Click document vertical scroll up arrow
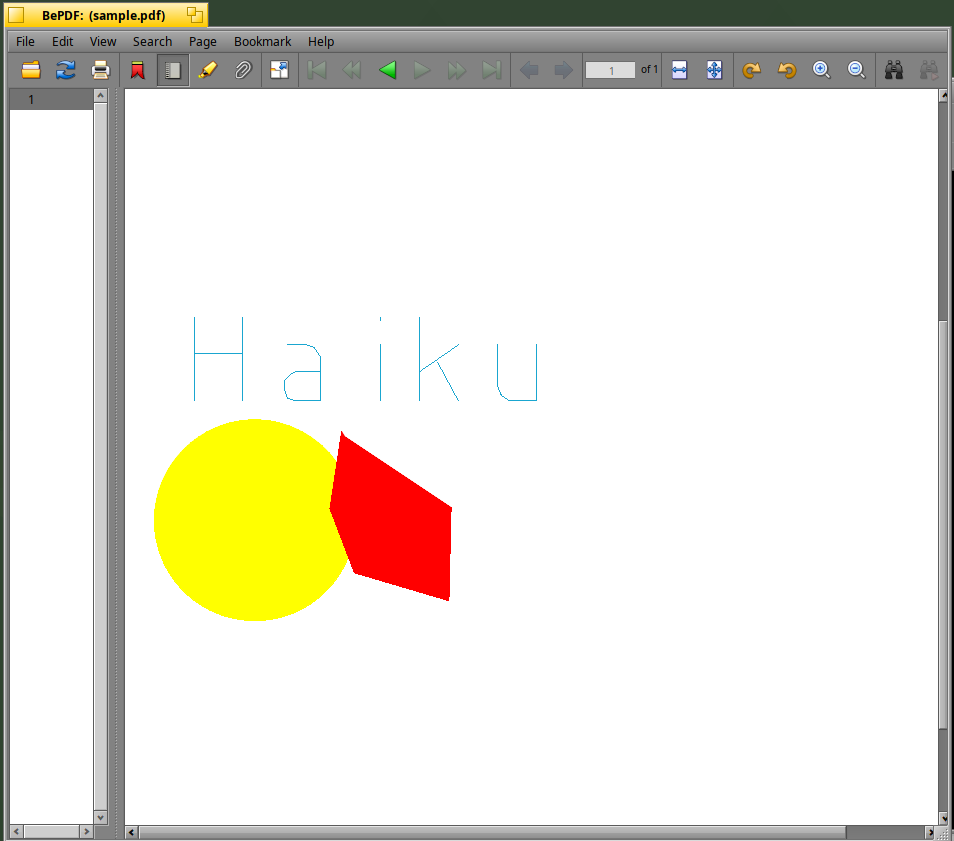The height and width of the screenshot is (841, 954). tap(944, 96)
